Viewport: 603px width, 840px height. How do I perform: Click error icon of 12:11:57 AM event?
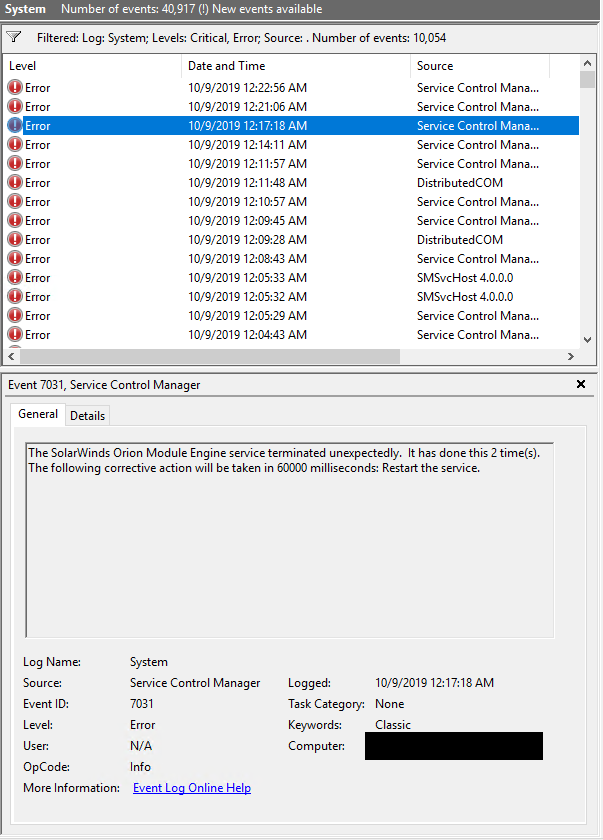tap(14, 163)
